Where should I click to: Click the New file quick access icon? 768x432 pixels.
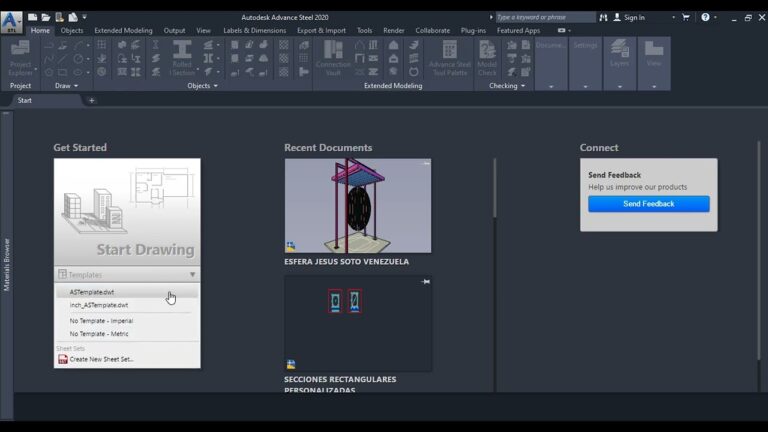(x=32, y=17)
